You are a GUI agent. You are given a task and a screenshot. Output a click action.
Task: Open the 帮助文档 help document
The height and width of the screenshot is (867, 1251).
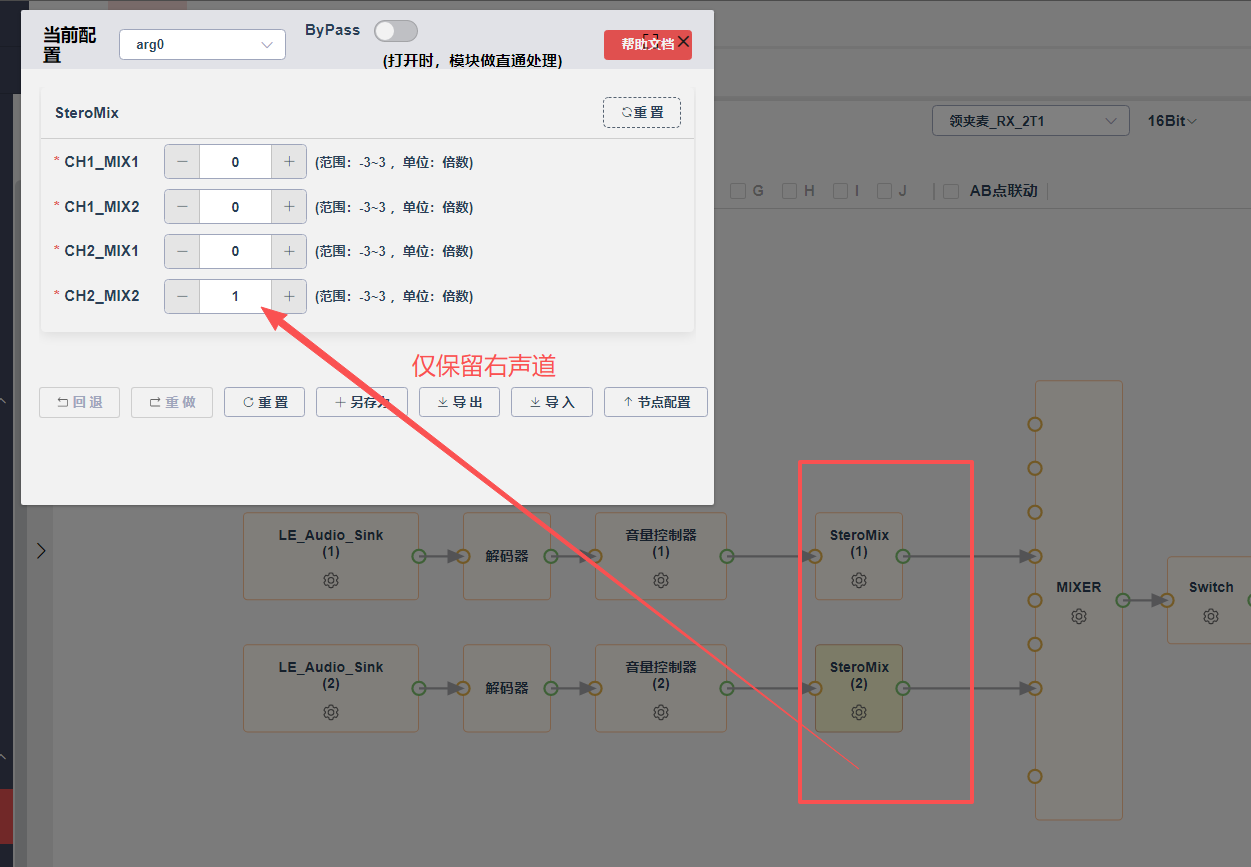[648, 45]
